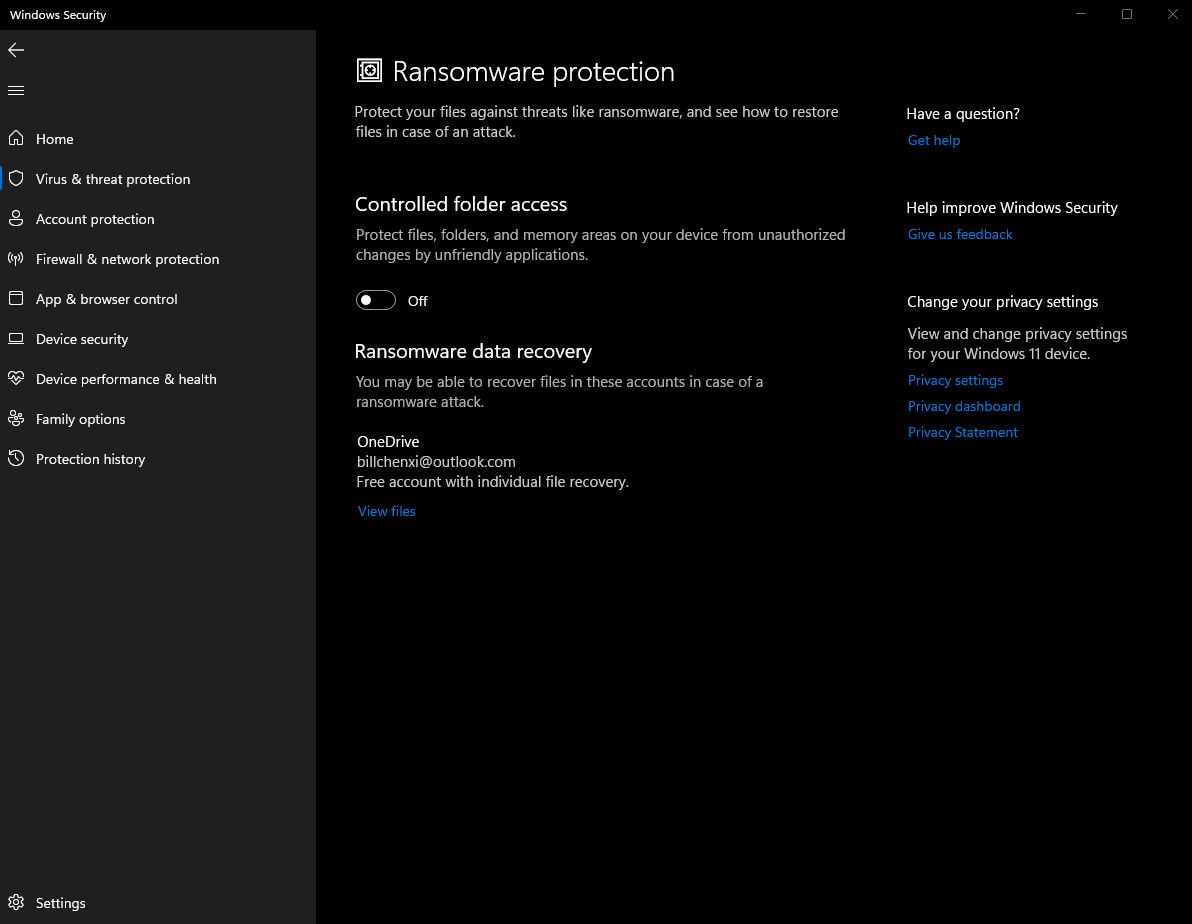Select Device security in sidebar
1192x924 pixels.
[x=157, y=338]
